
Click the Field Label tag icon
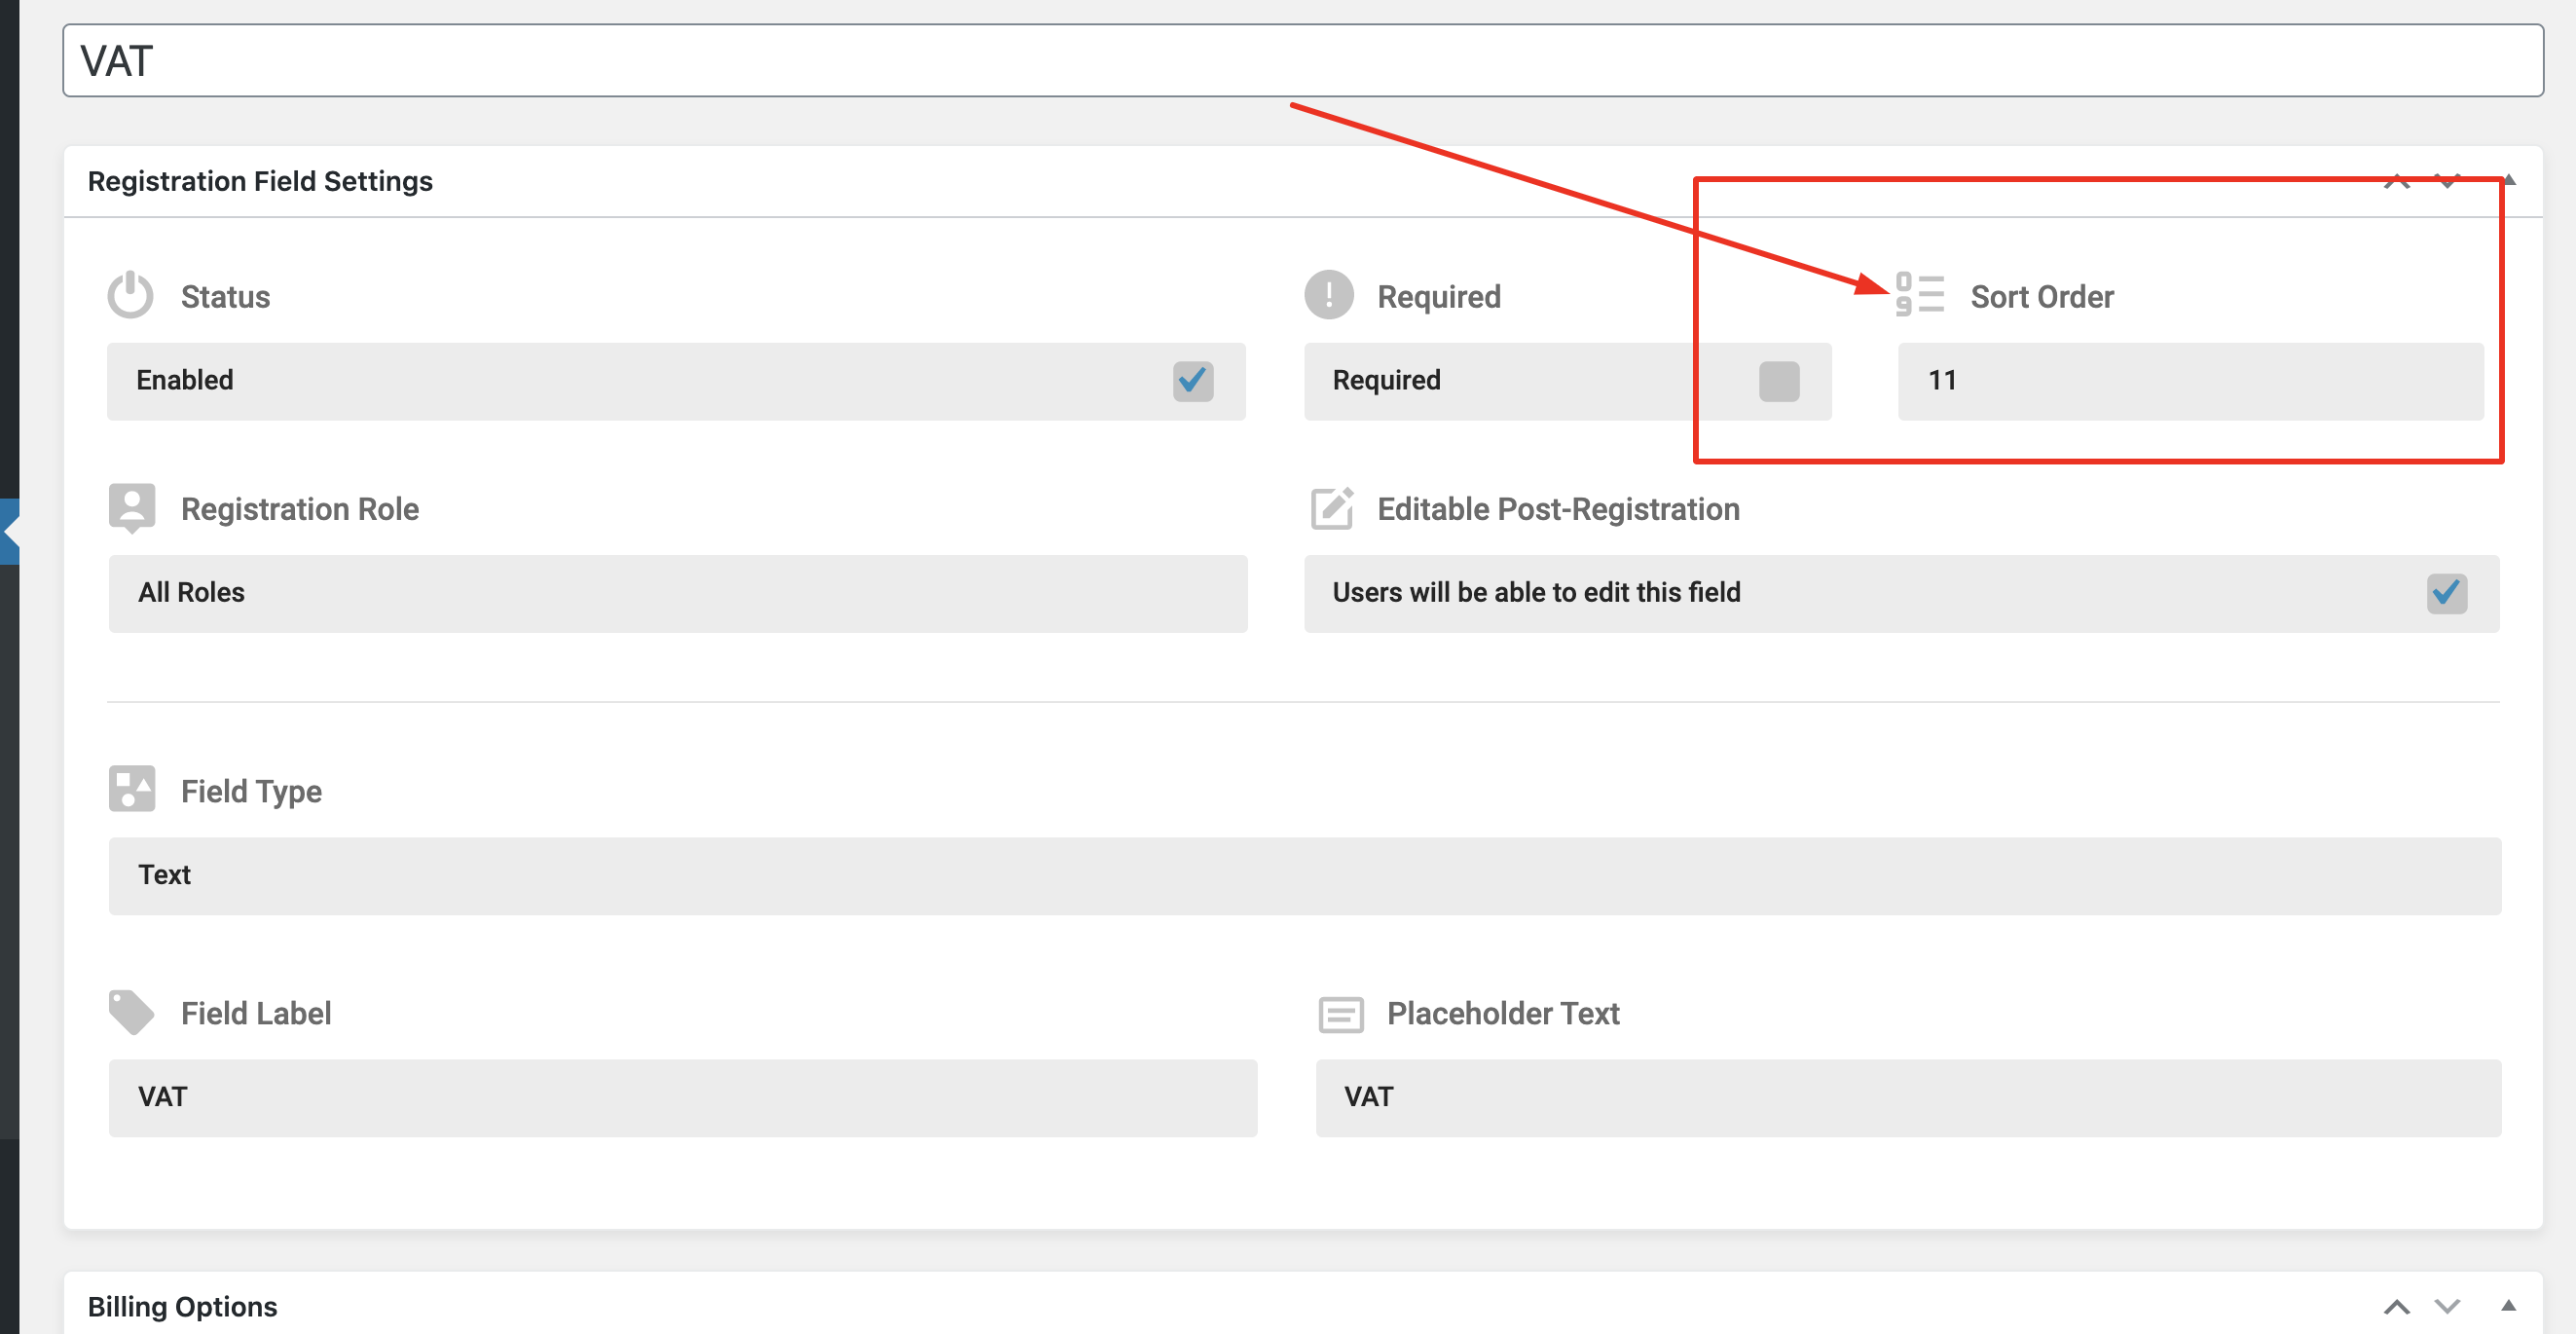[x=131, y=1012]
